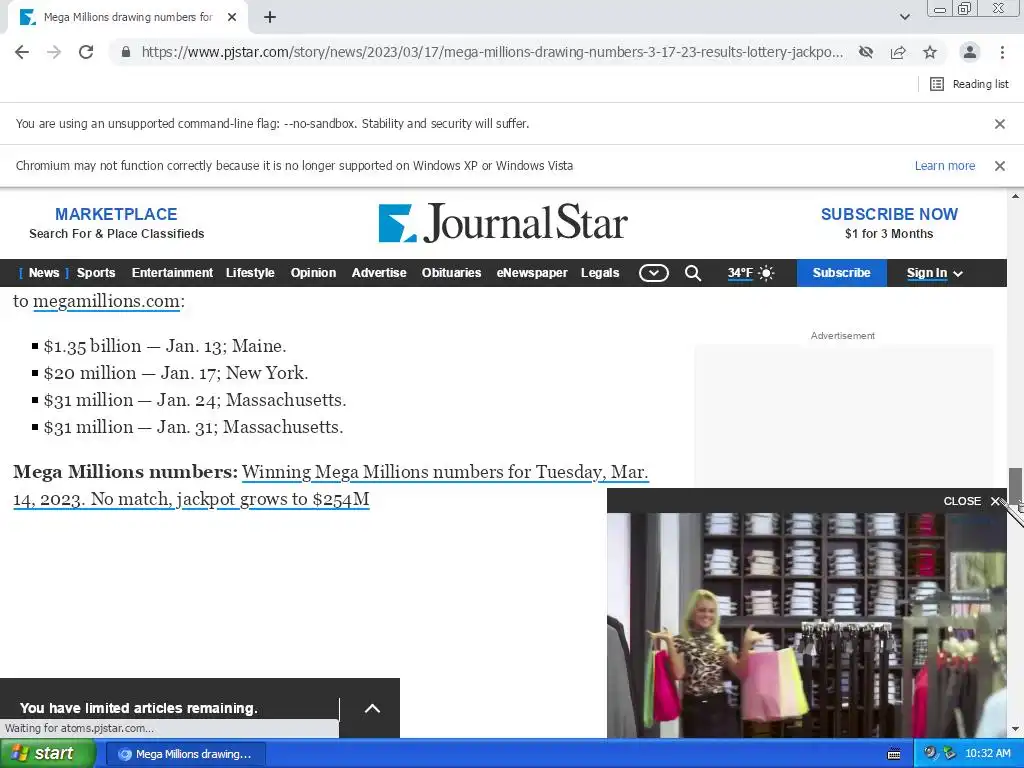The height and width of the screenshot is (768, 1024).
Task: Click the Jan. 31 Massachusetts item
Action: (193, 427)
